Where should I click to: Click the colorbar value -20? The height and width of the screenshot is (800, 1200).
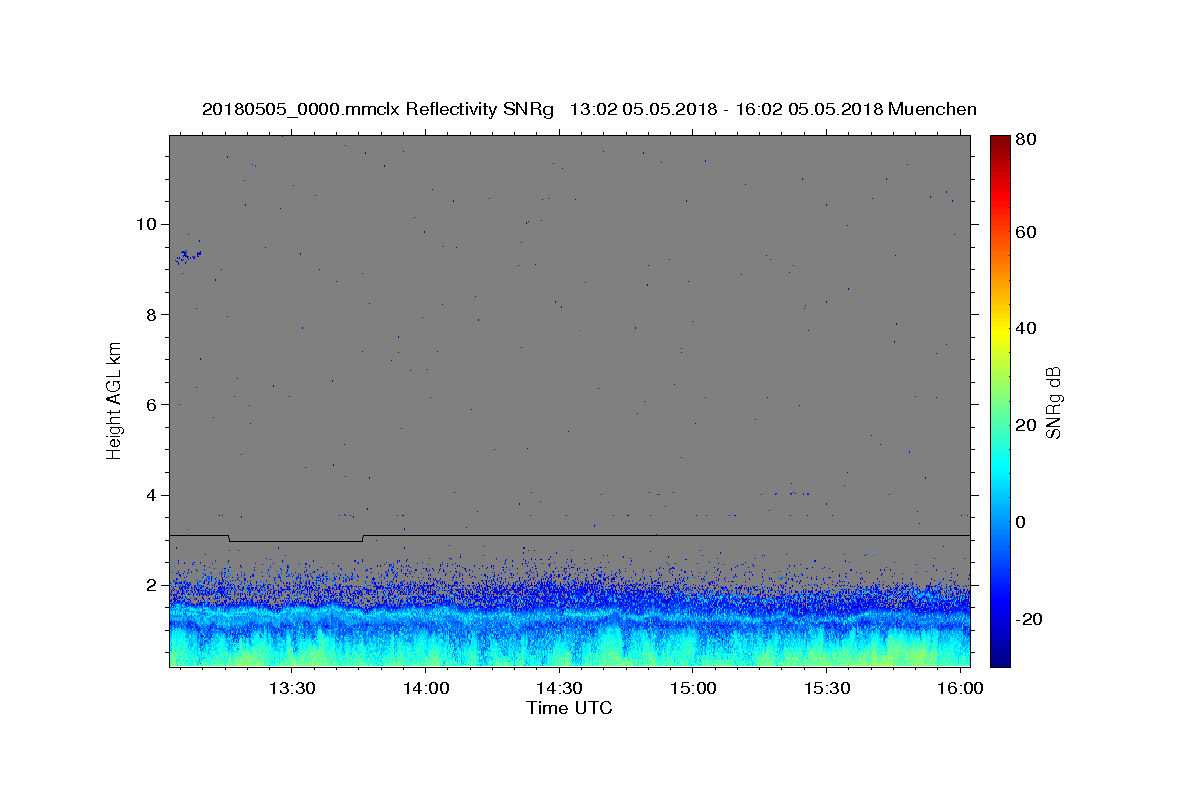1028,619
